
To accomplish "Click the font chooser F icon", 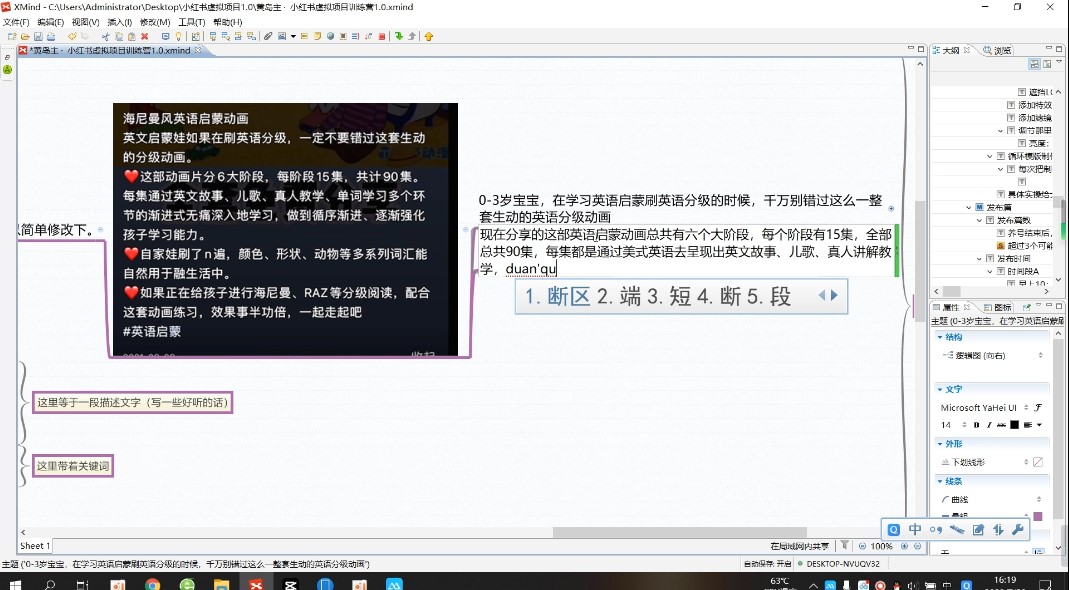I will tap(1038, 408).
